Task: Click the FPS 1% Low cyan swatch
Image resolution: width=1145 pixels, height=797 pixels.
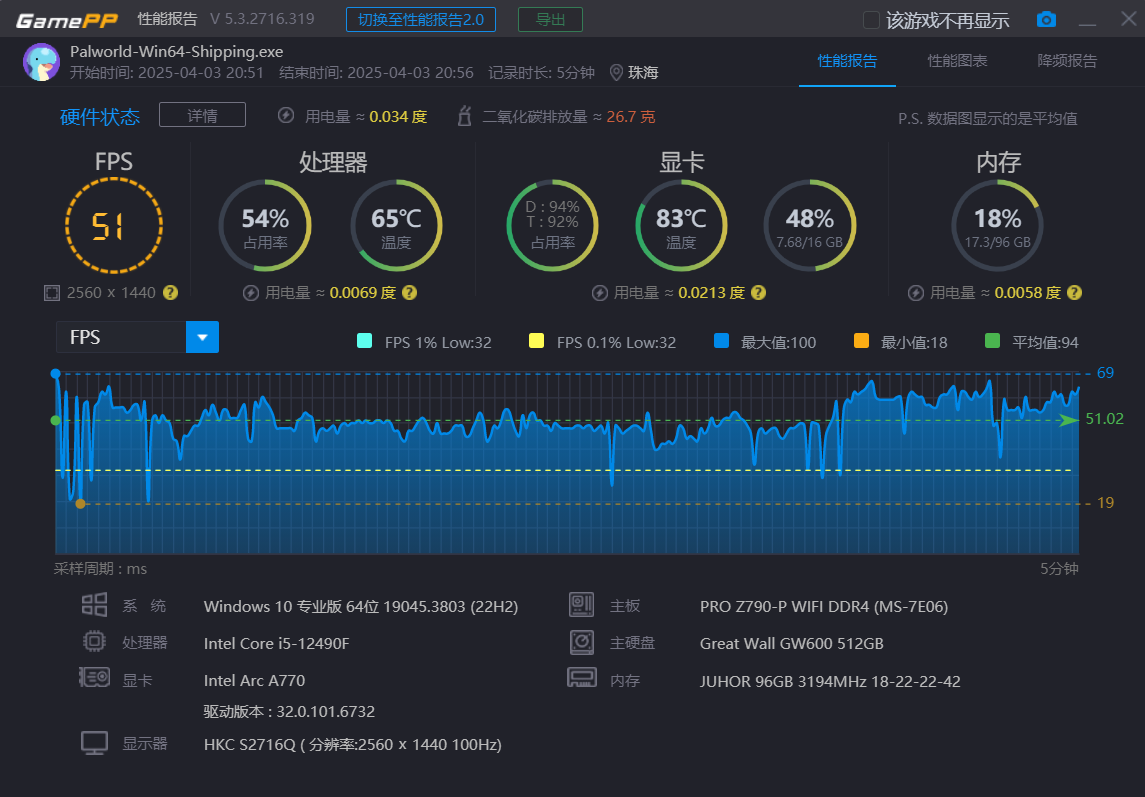Action: click(364, 340)
